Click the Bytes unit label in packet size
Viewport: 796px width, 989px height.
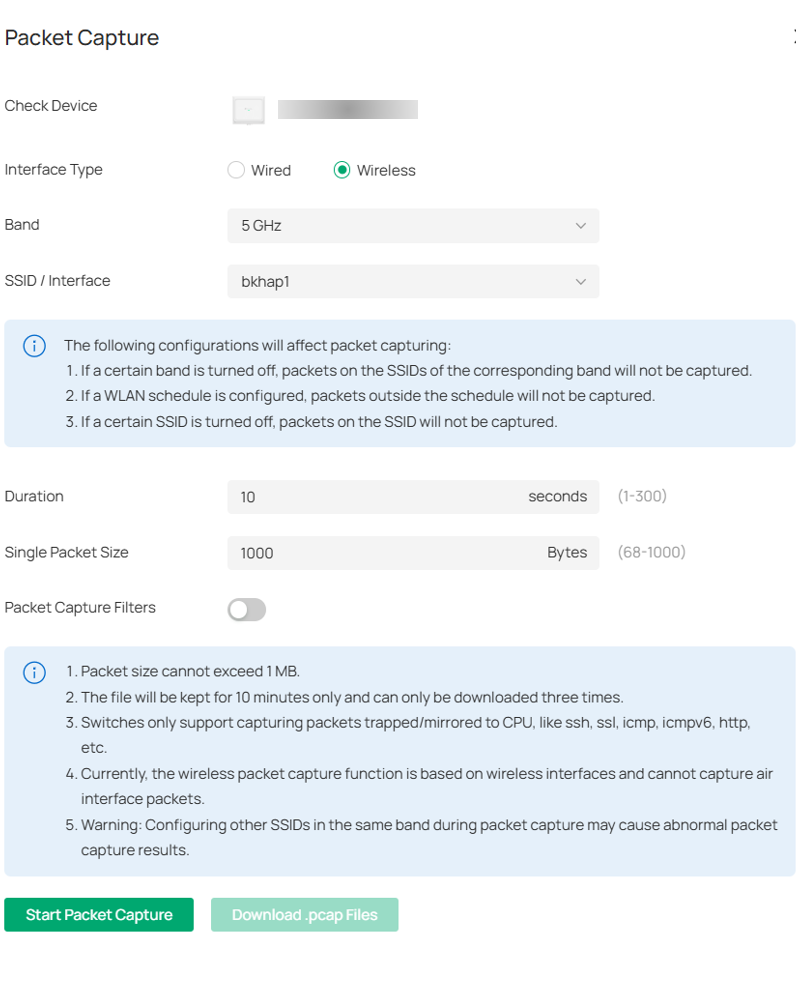[566, 552]
